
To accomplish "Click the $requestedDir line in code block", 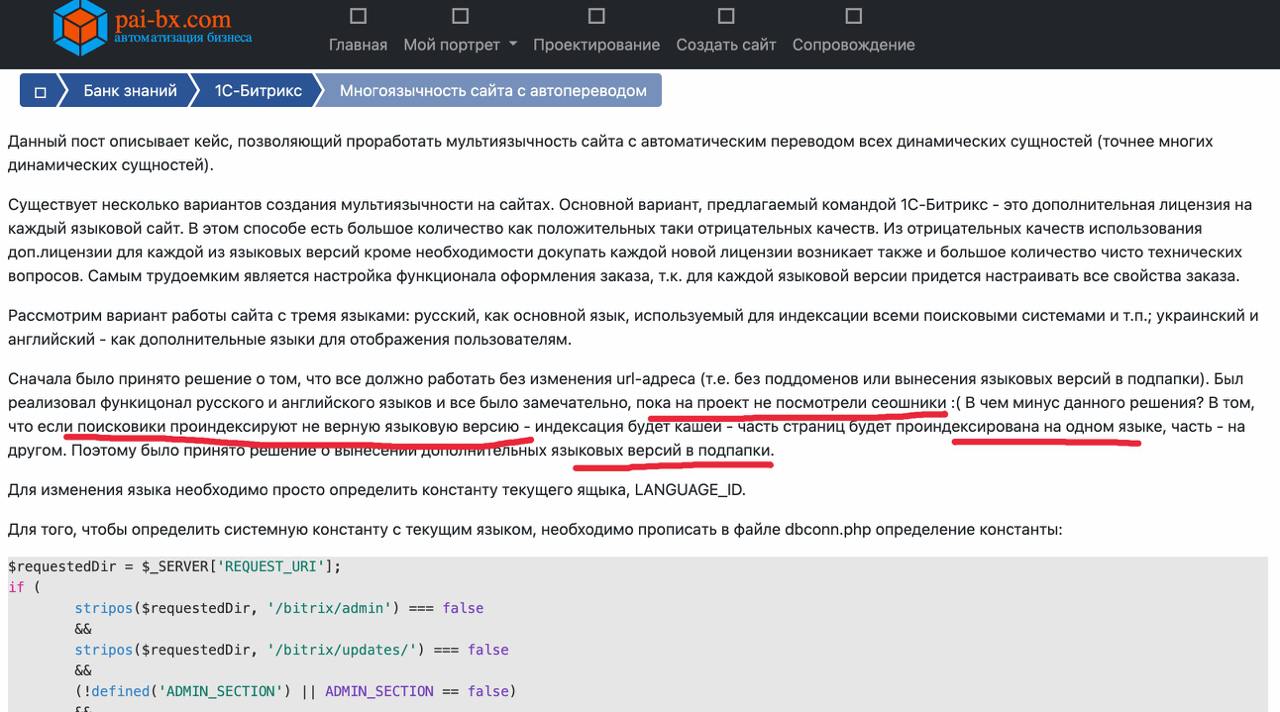I will (x=175, y=566).
